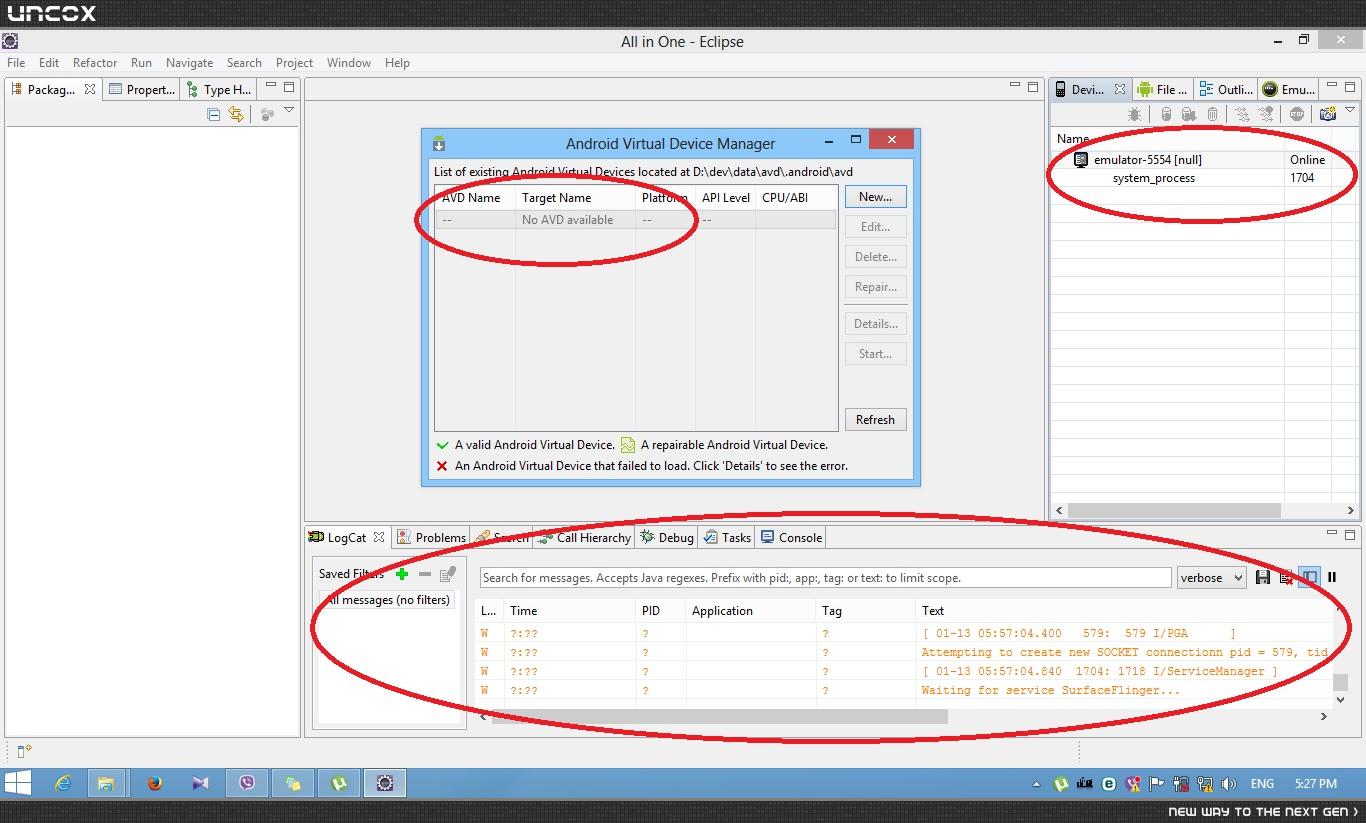1366x823 pixels.
Task: Open Viber from the taskbar
Action: 247,783
